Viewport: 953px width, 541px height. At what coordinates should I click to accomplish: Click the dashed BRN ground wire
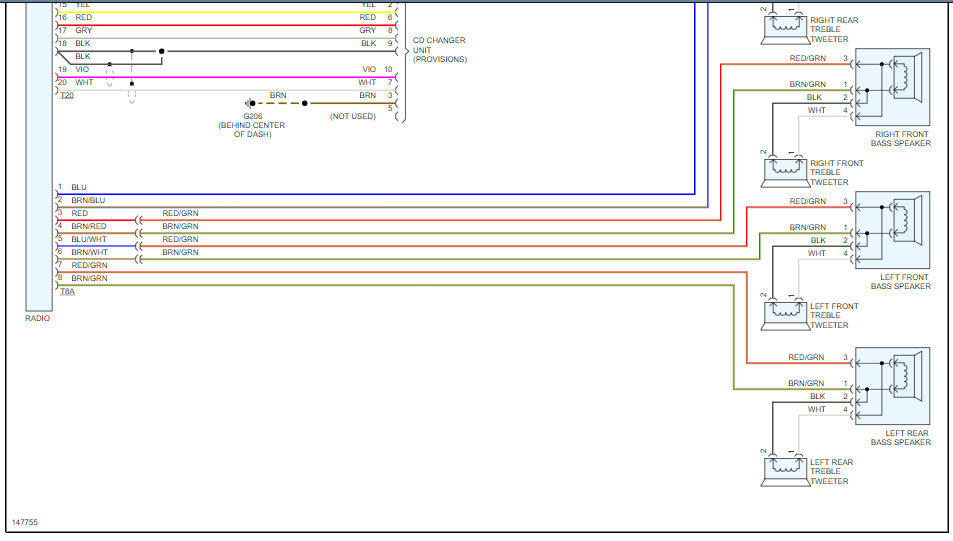(x=278, y=103)
